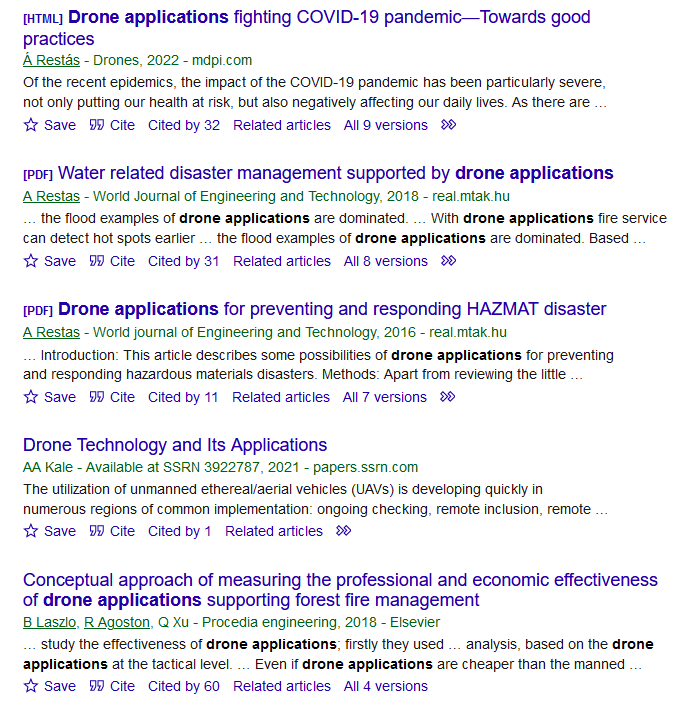The image size is (686, 706).
Task: Save the COVID-19 pandemic drone article
Action: (x=49, y=125)
